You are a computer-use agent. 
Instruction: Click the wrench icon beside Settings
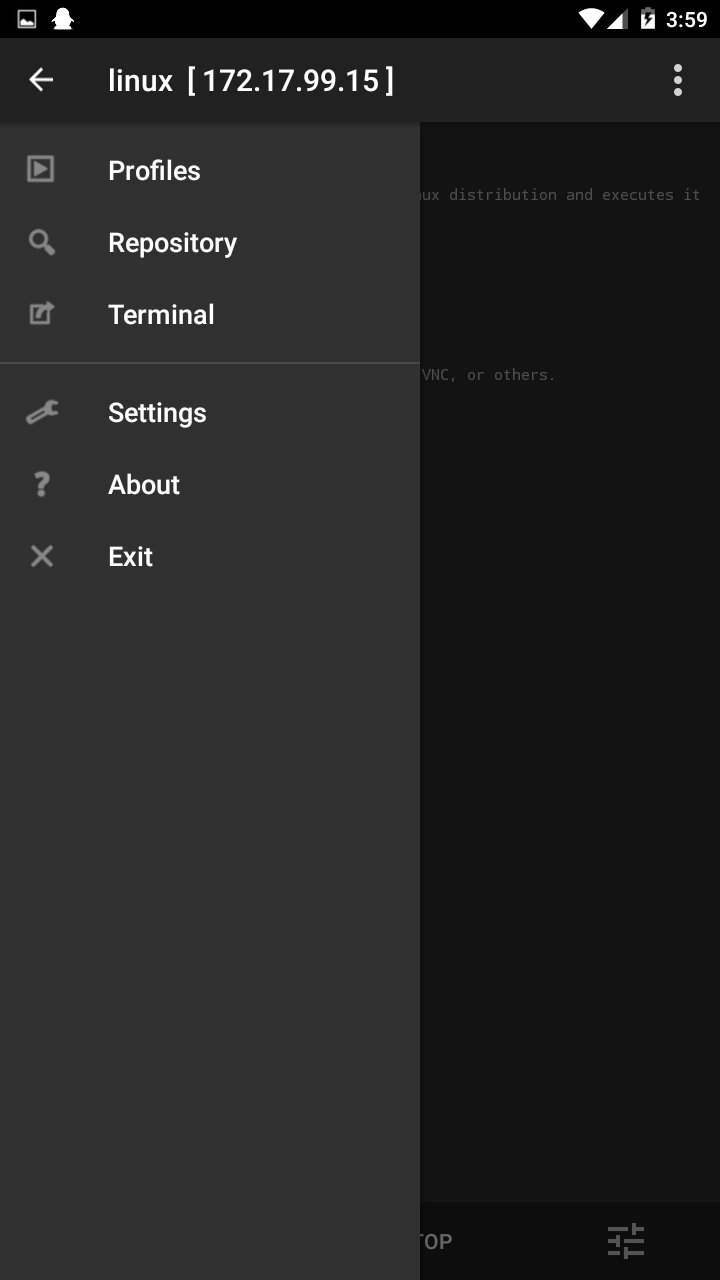(41, 412)
